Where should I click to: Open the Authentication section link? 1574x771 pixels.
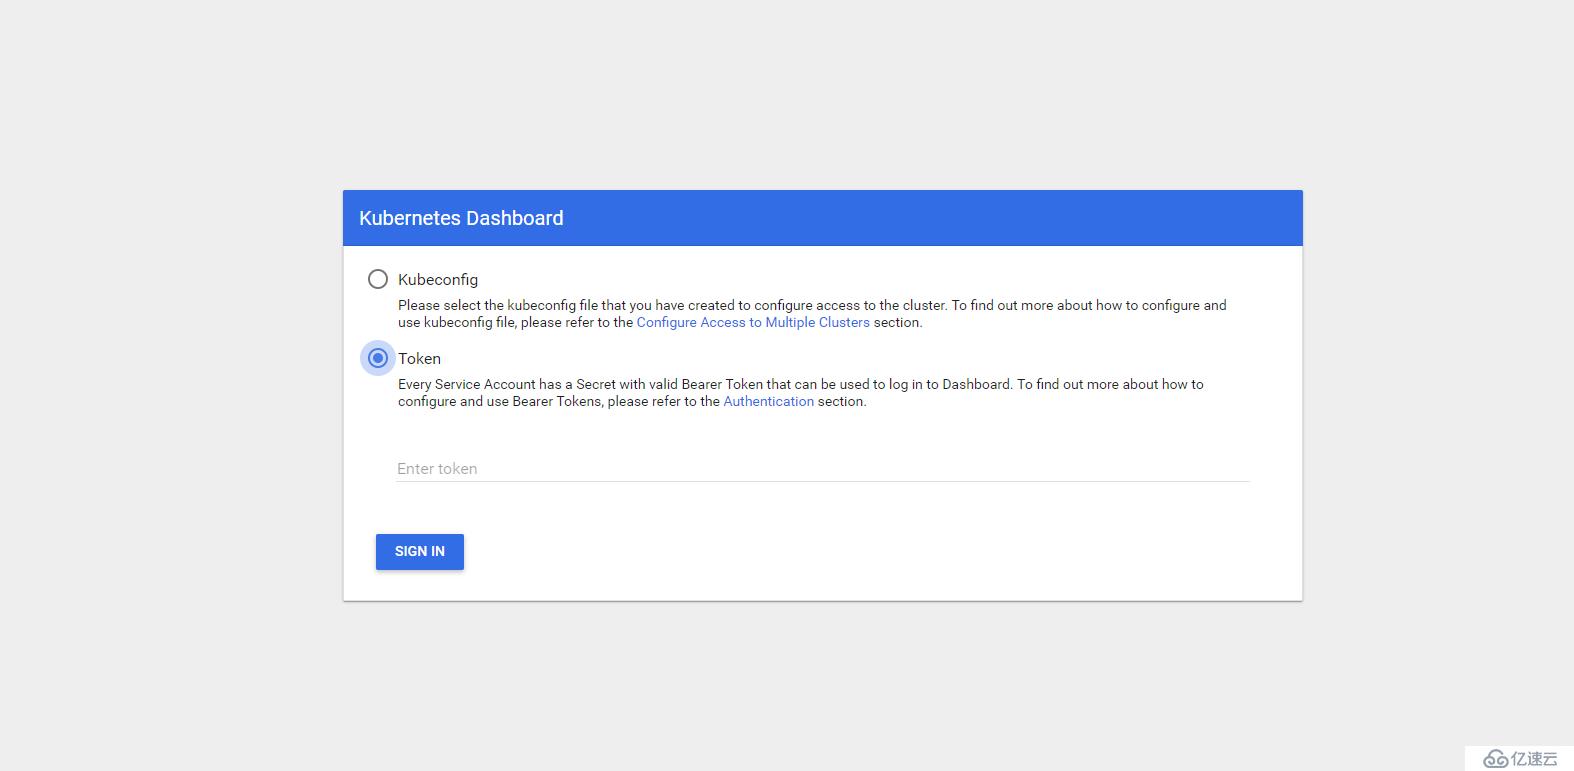click(x=768, y=401)
